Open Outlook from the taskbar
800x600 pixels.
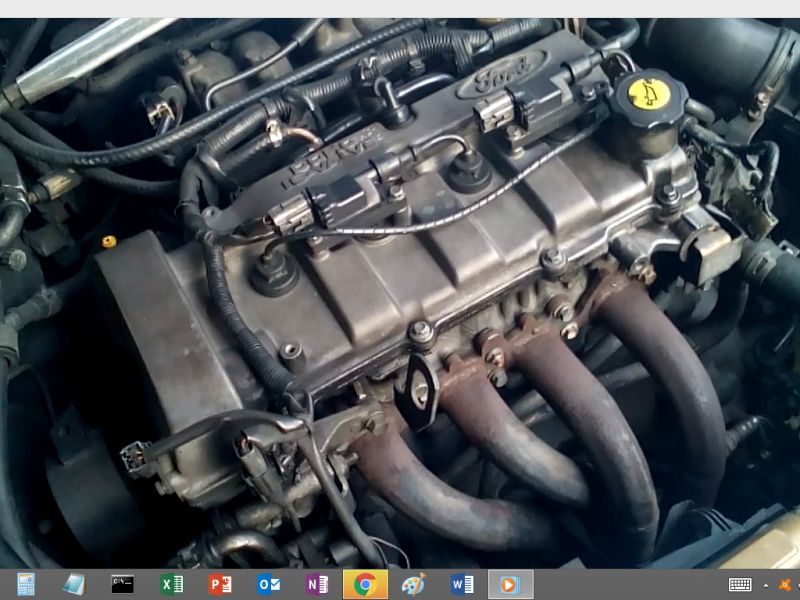[268, 584]
